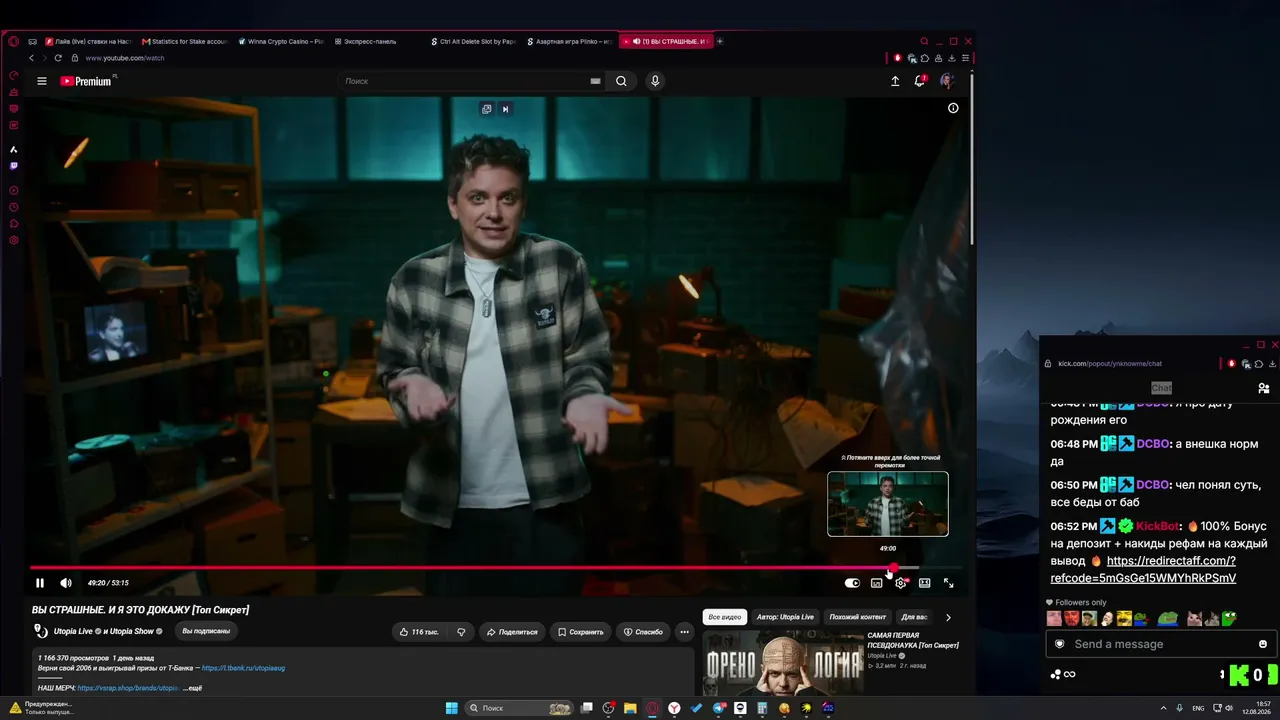Select the Автор: Utopia Live chip
The width and height of the screenshot is (1280, 720).
(x=785, y=617)
